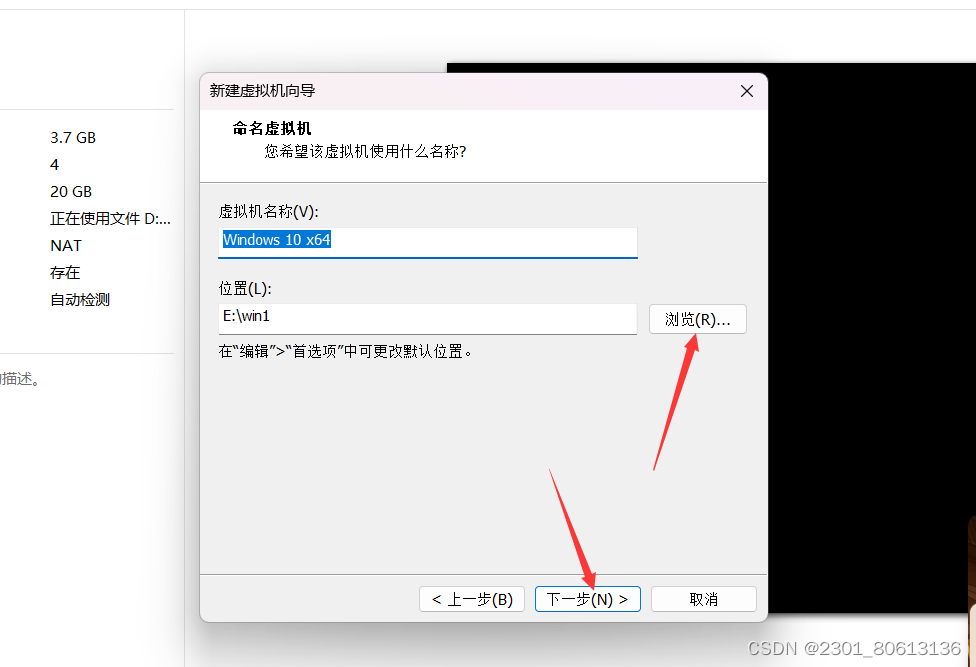Select the 正在使用文件 D:... CD/DVD entry

[110, 218]
